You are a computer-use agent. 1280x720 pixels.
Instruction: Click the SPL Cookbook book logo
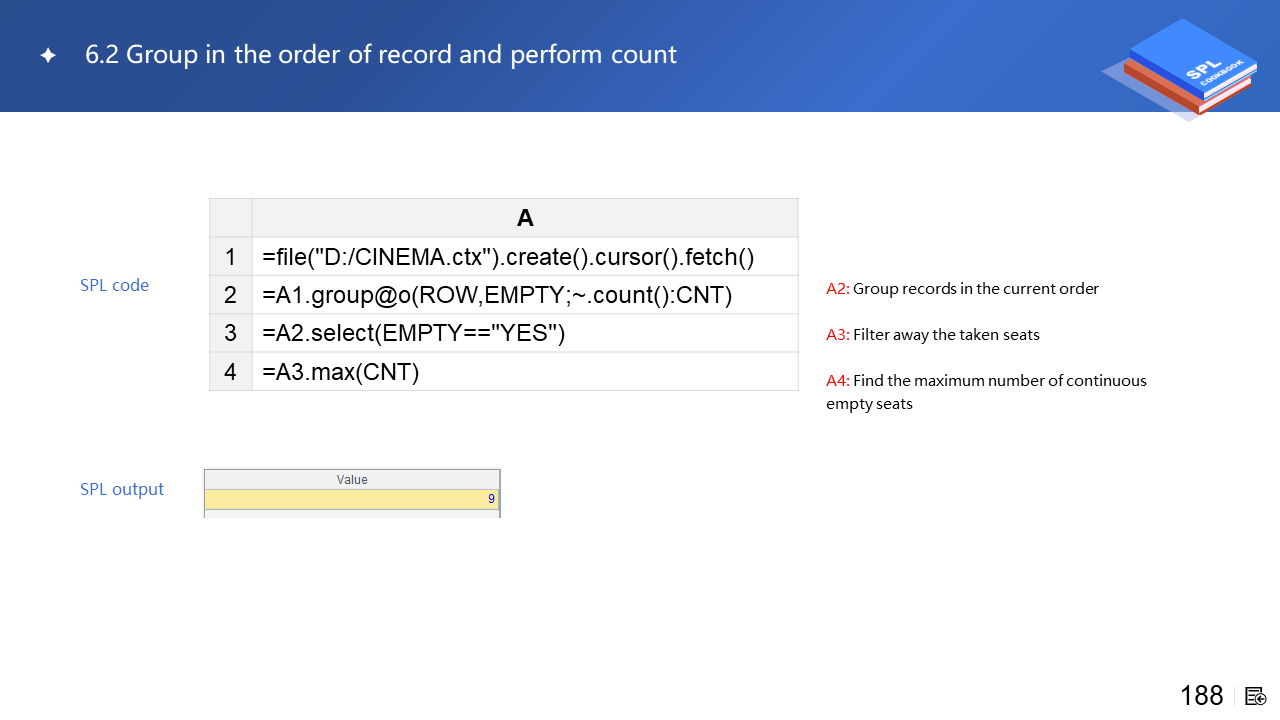pyautogui.click(x=1185, y=68)
